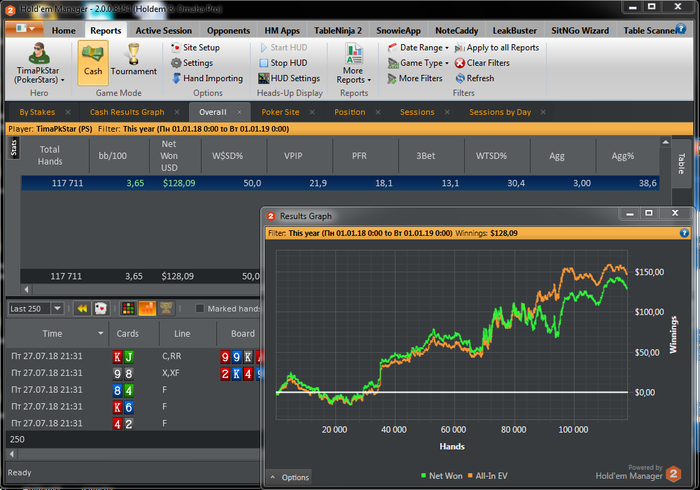Viewport: 700px width, 490px height.
Task: Open Site Setup options
Action: 196,47
